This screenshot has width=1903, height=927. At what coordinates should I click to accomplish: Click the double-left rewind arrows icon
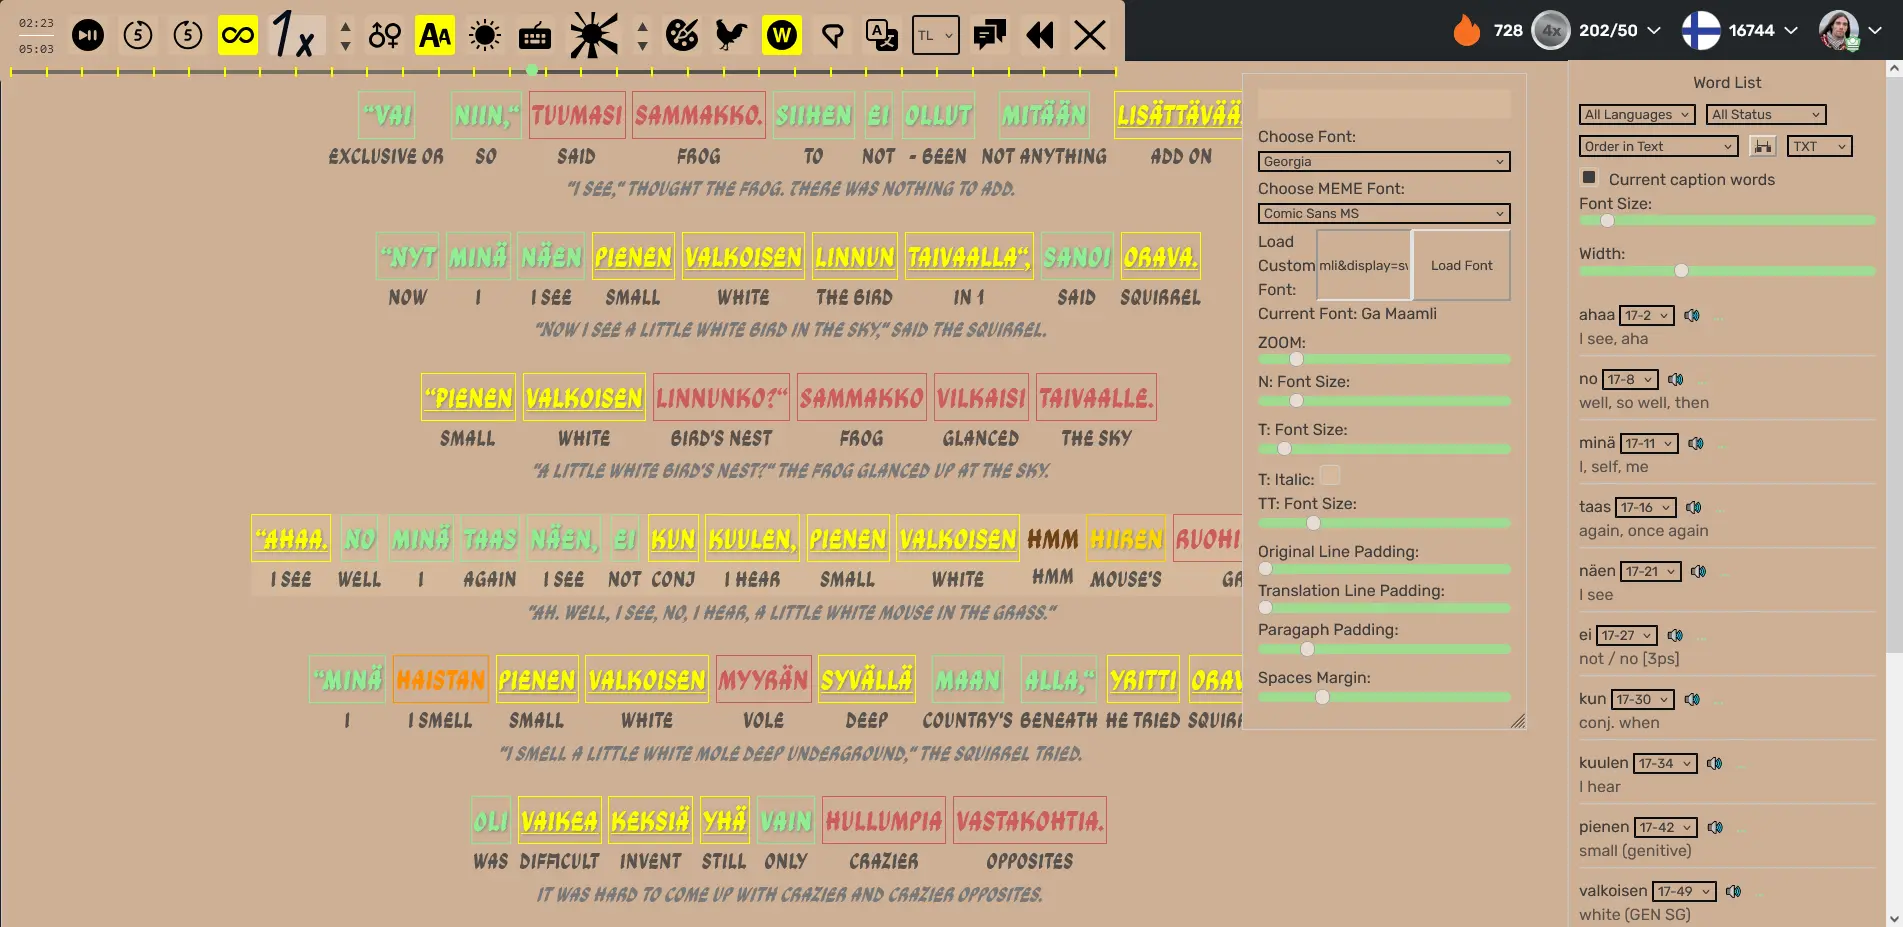(x=1040, y=36)
